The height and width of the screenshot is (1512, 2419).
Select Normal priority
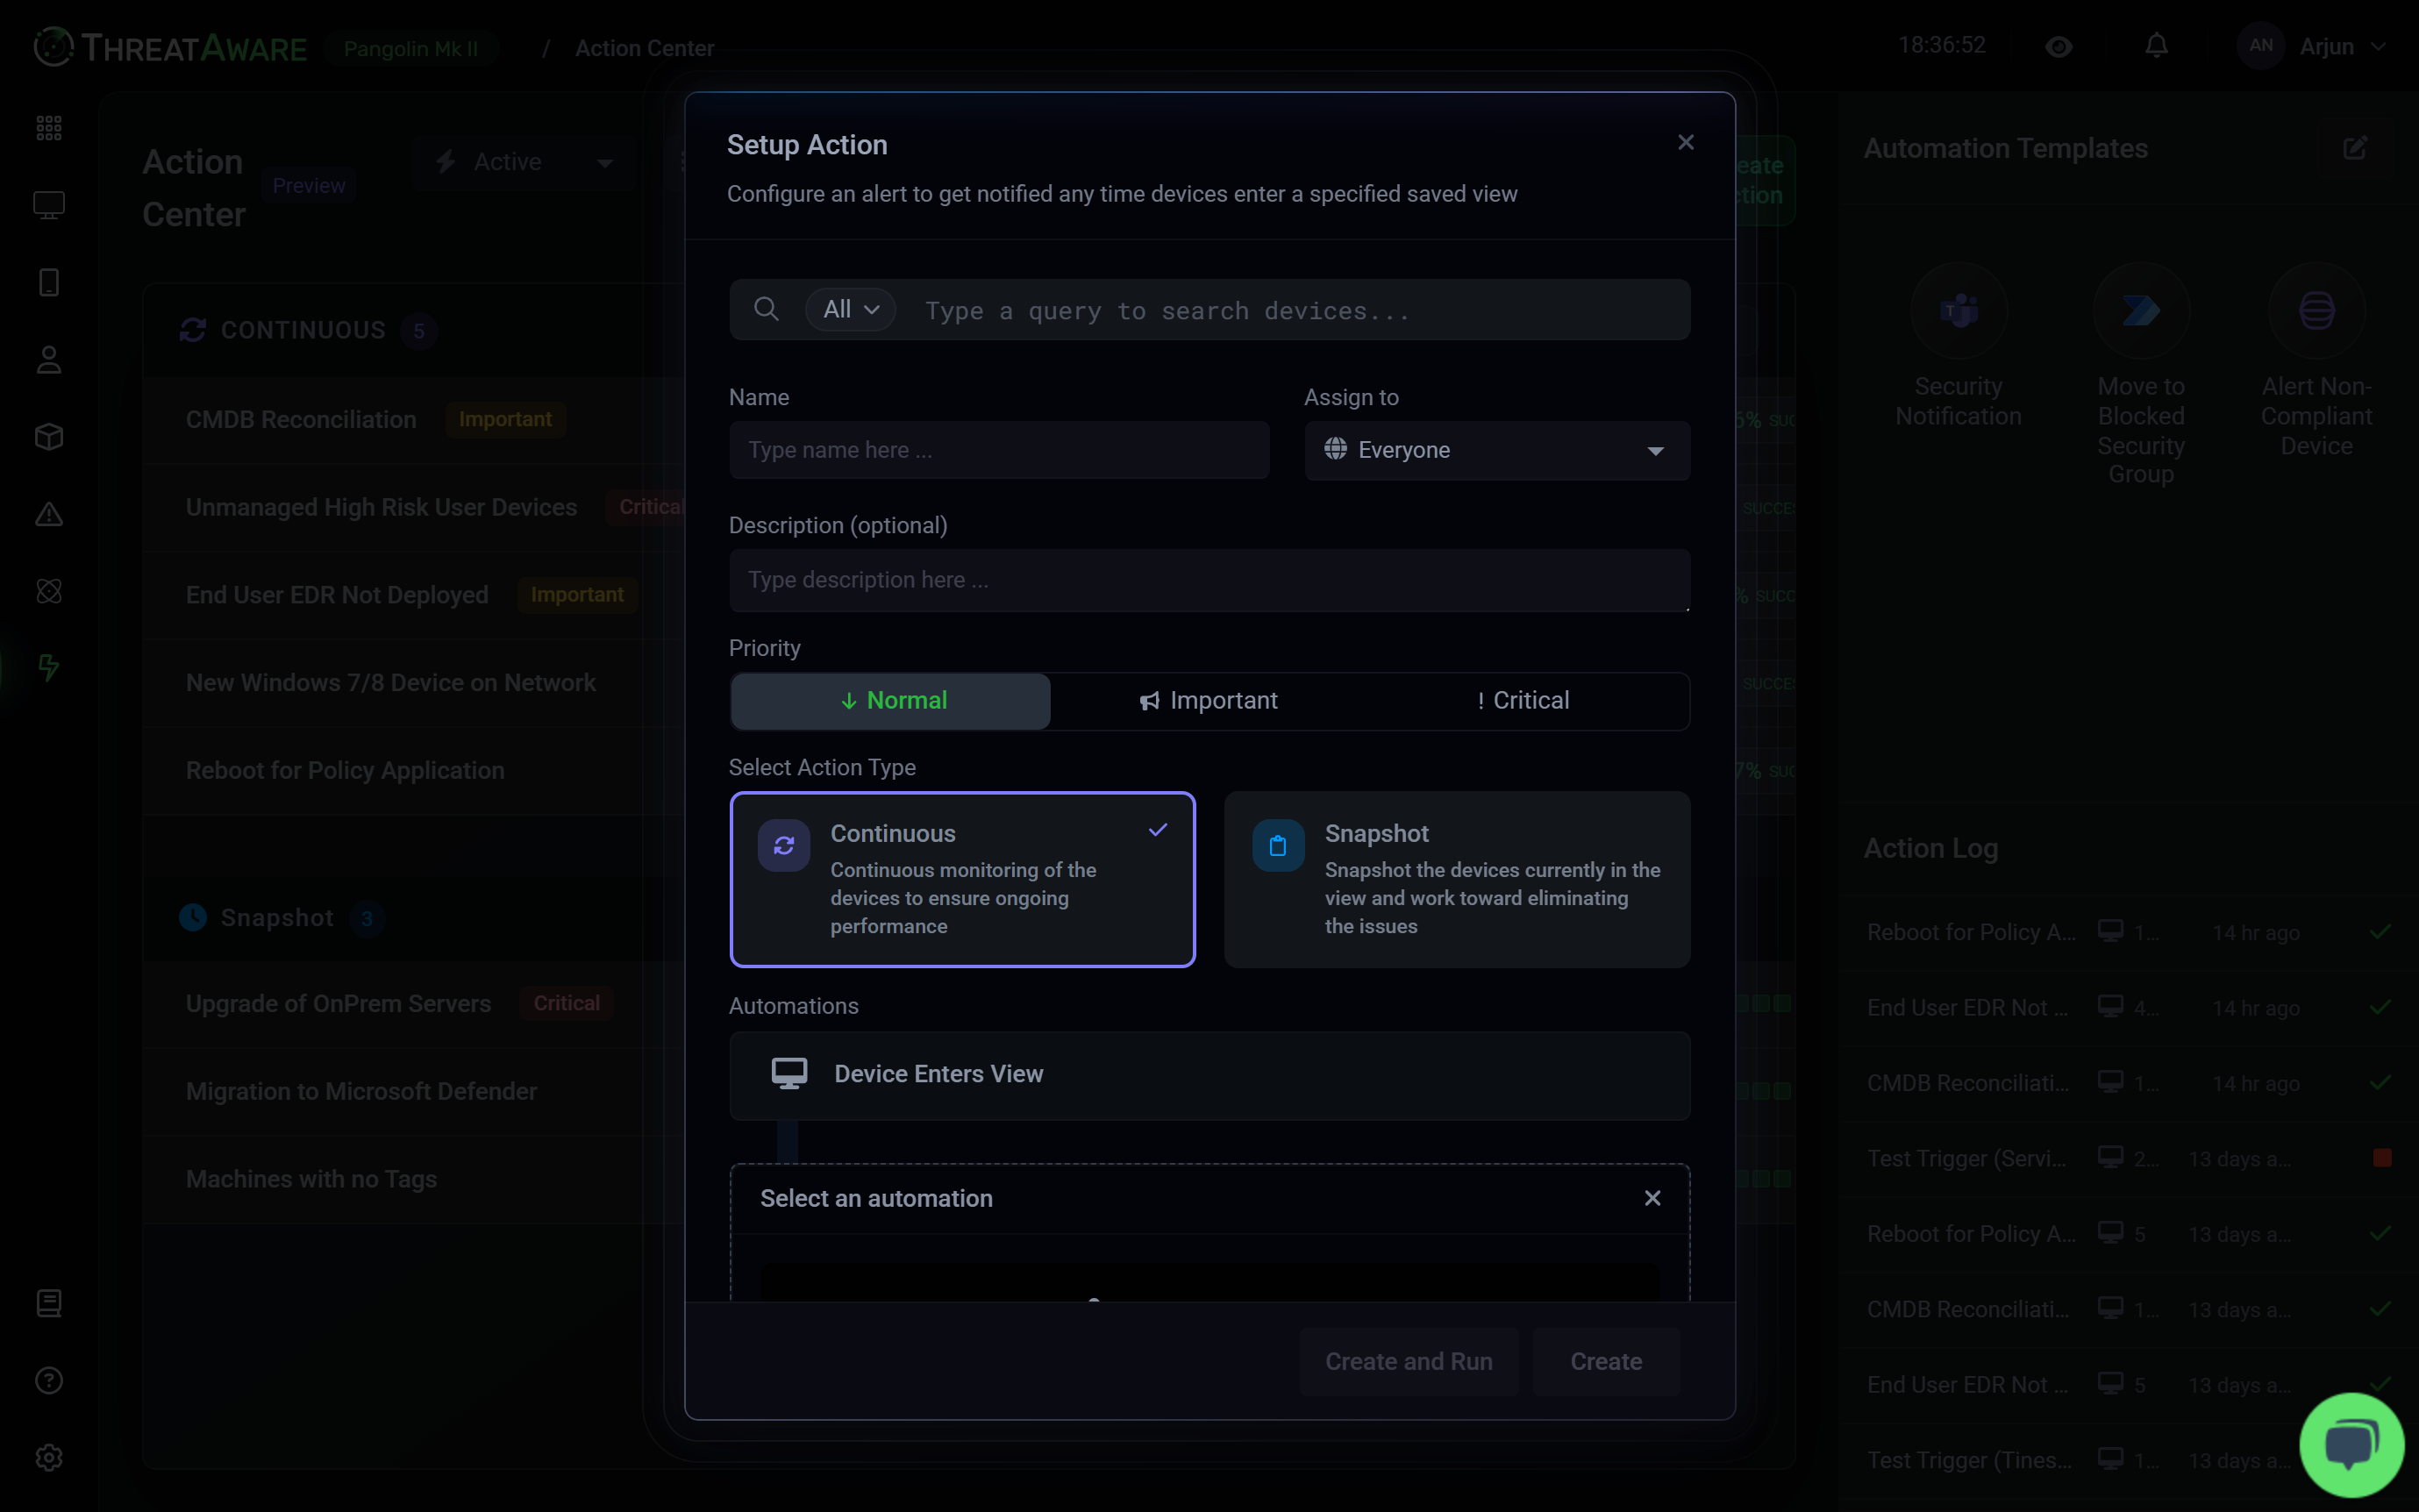tap(891, 701)
